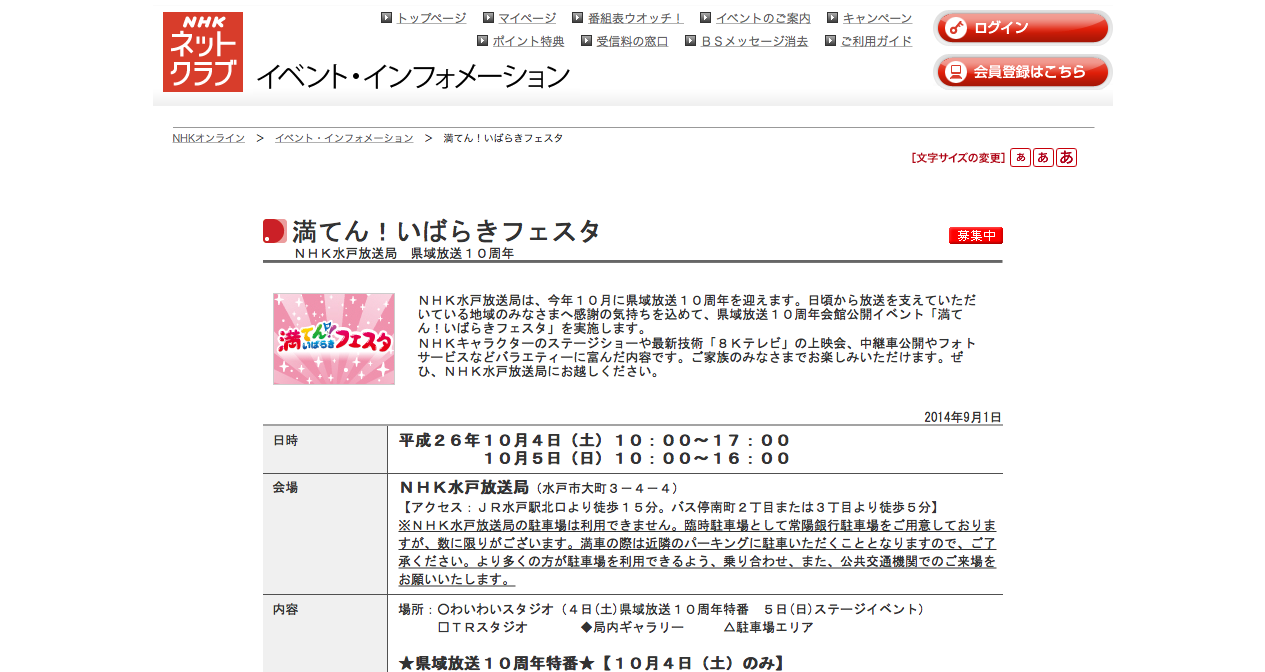Click the underlined parking notice text
The height and width of the screenshot is (672, 1265).
click(697, 552)
